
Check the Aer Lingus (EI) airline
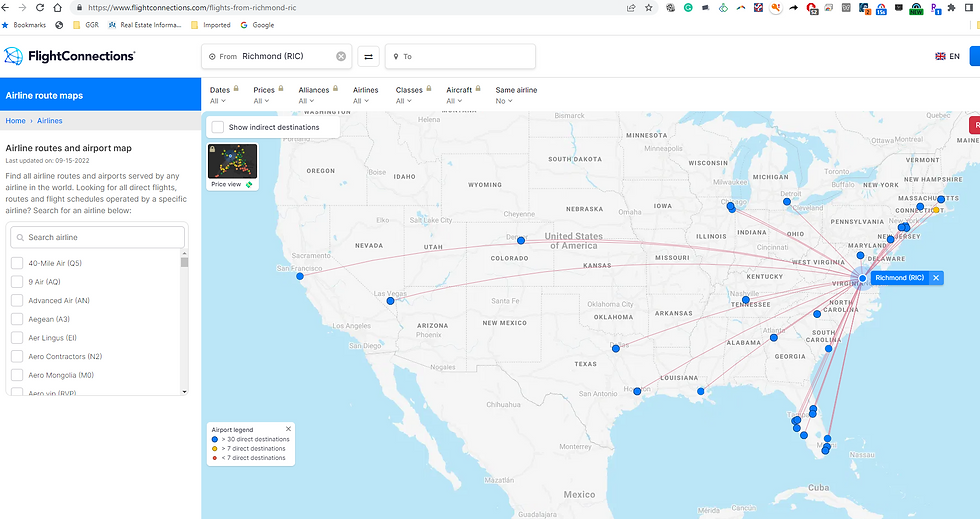pyautogui.click(x=18, y=338)
